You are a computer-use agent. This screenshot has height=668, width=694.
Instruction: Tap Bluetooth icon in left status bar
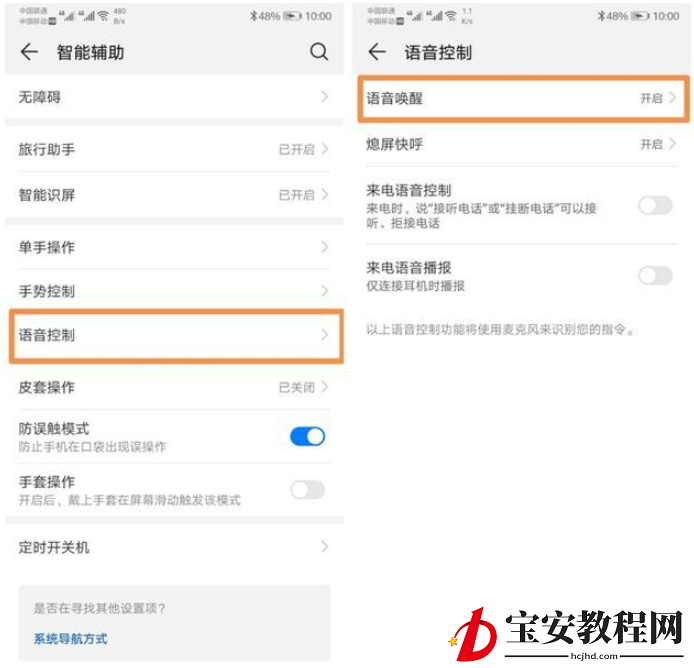tap(253, 16)
